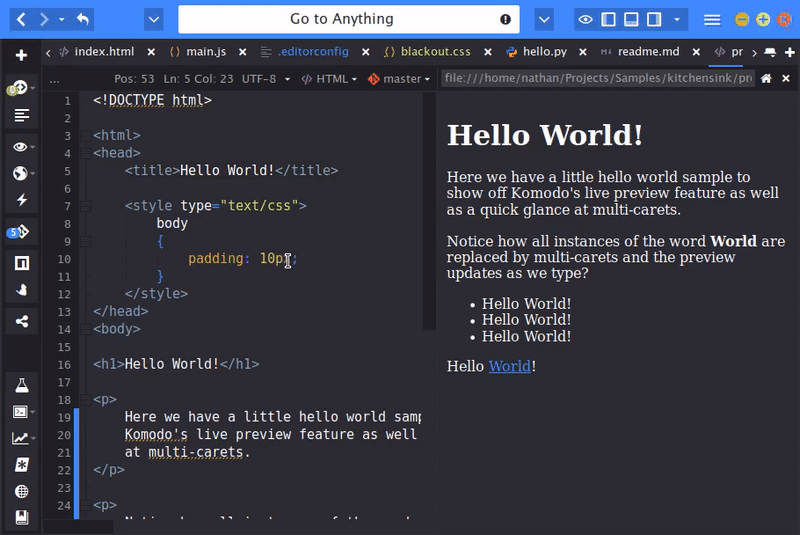Open the dropdown left of Go to Anything
Image resolution: width=800 pixels, height=535 pixels.
point(154,19)
